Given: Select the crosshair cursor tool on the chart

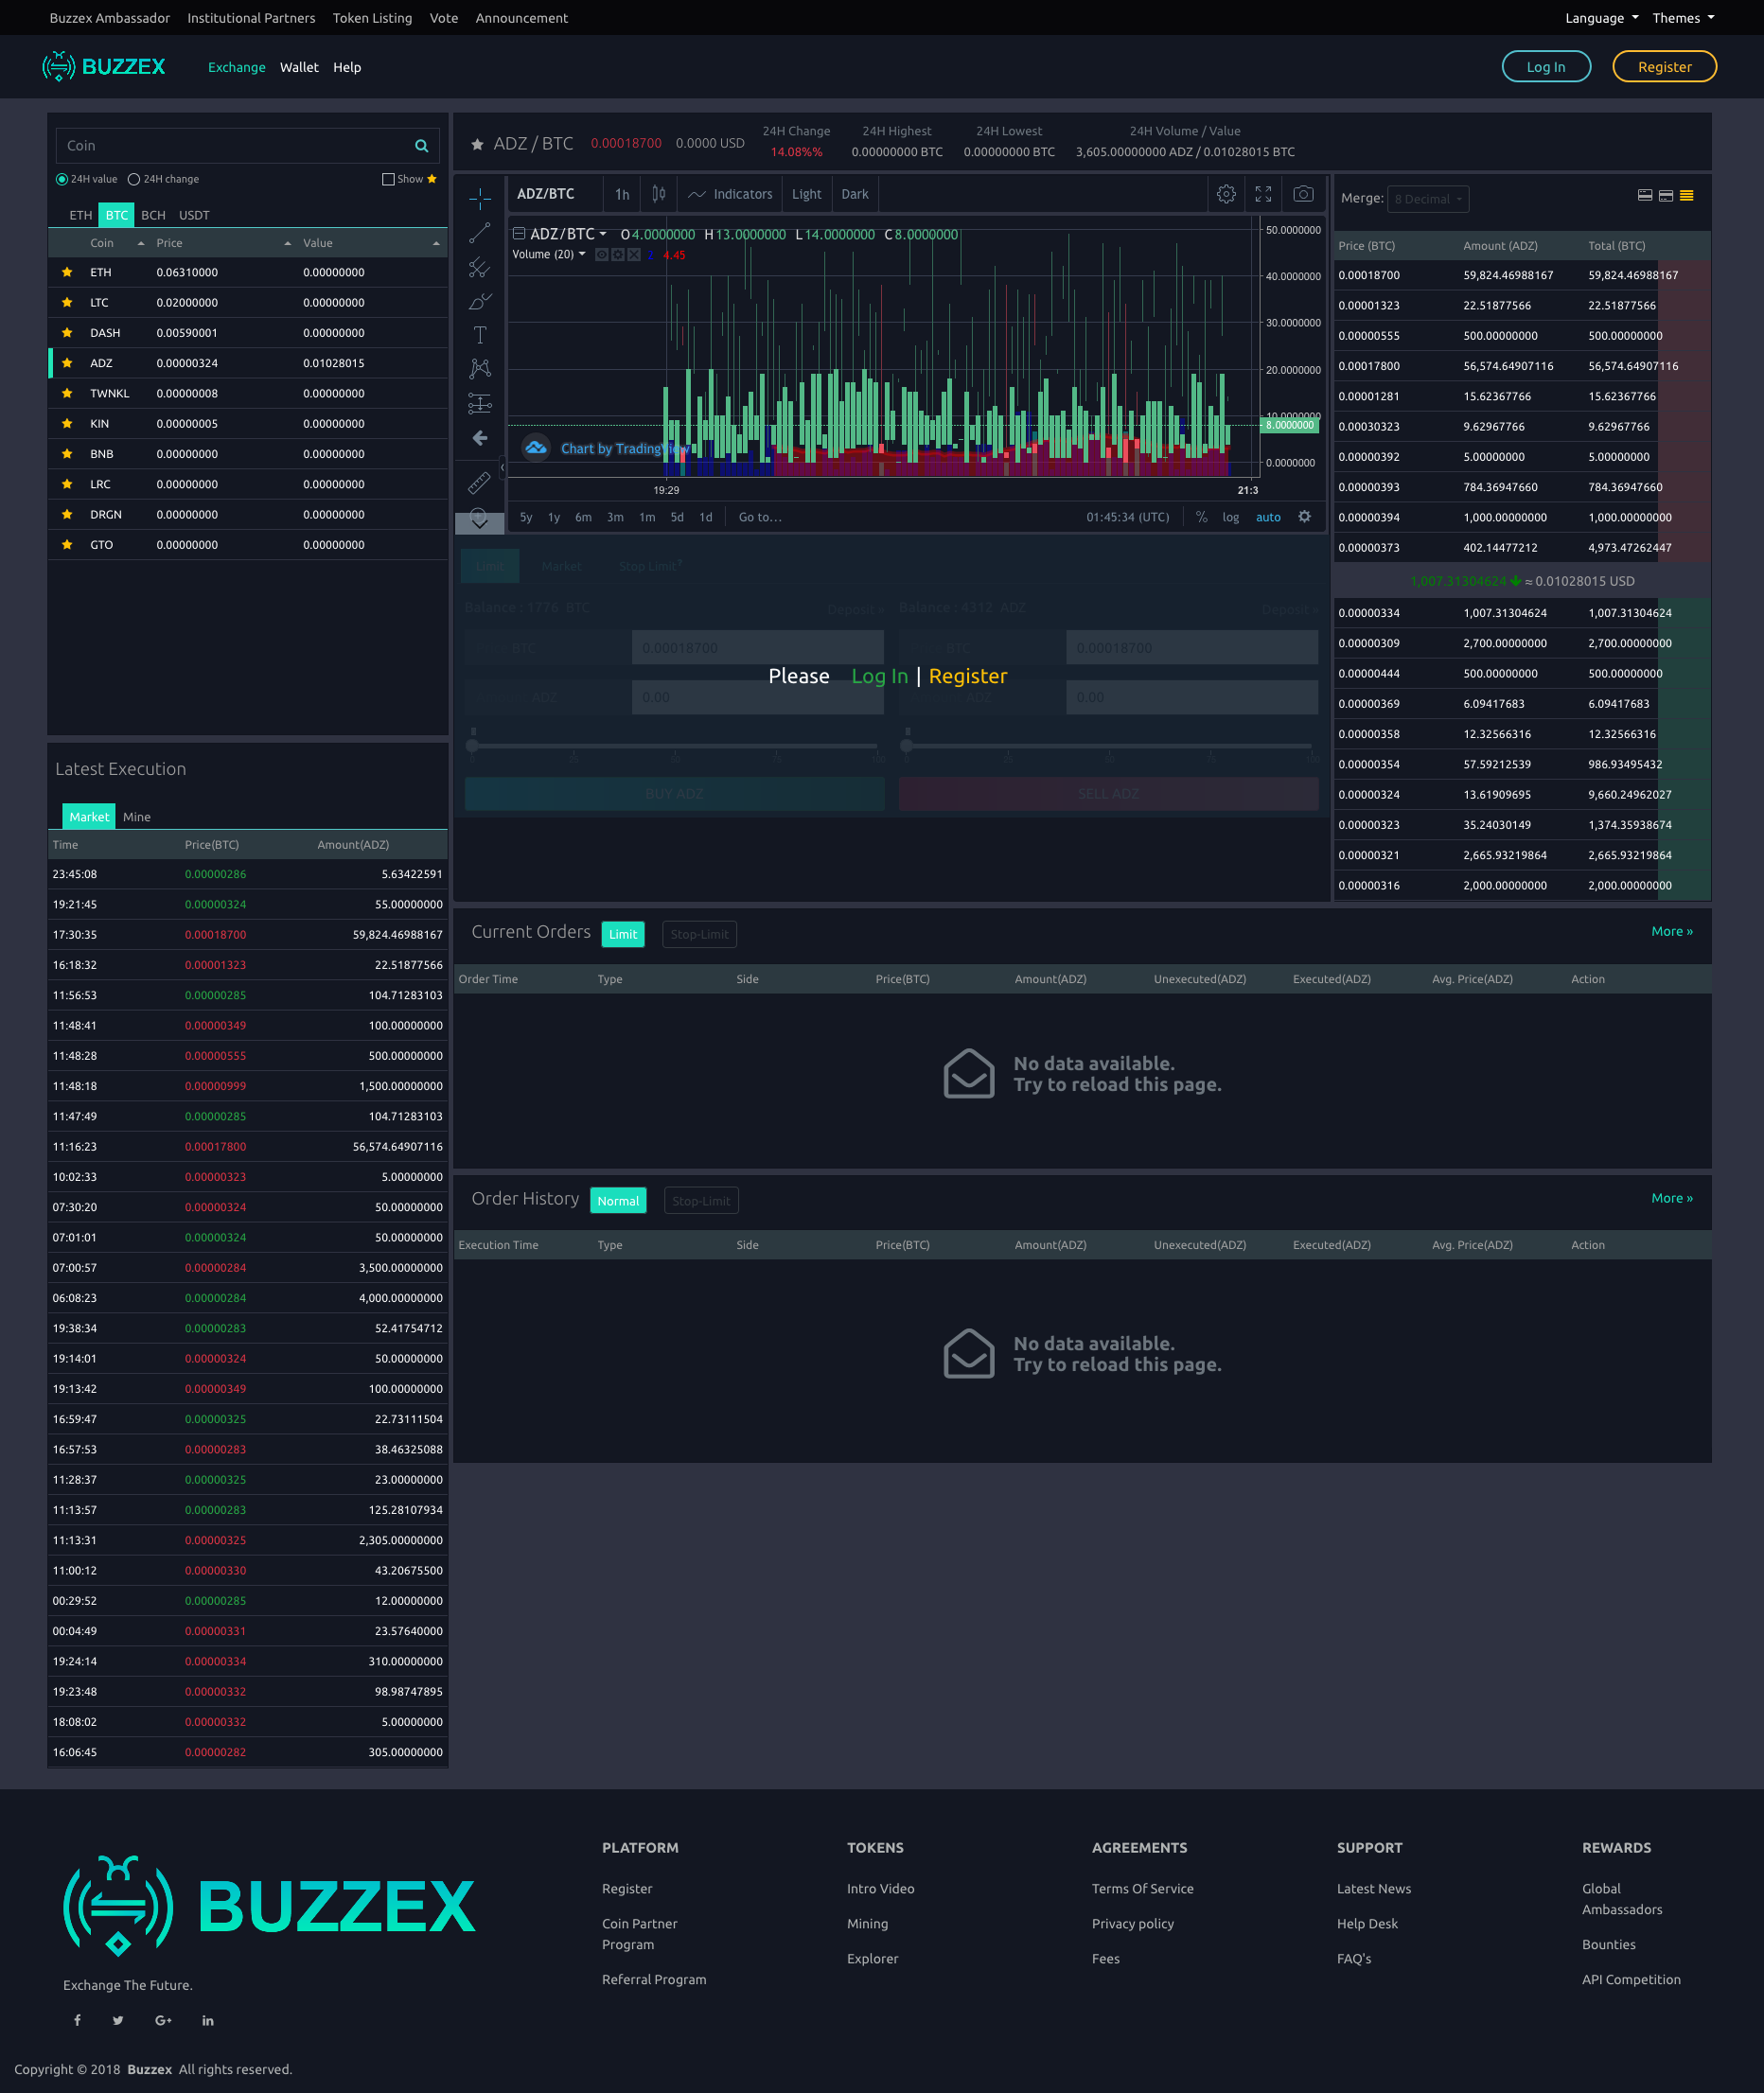Looking at the screenshot, I should pos(480,198).
